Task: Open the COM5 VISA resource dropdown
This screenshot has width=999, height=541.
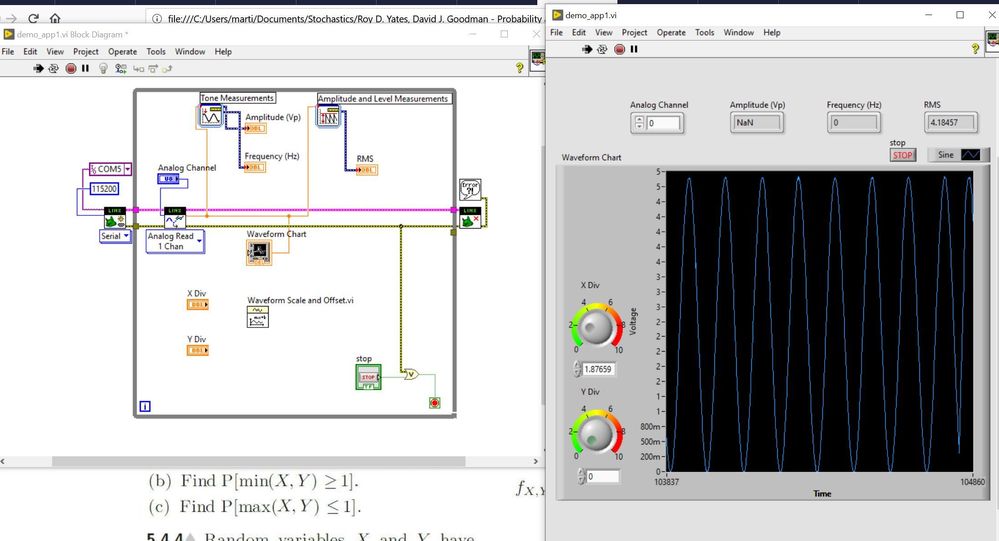Action: 128,169
